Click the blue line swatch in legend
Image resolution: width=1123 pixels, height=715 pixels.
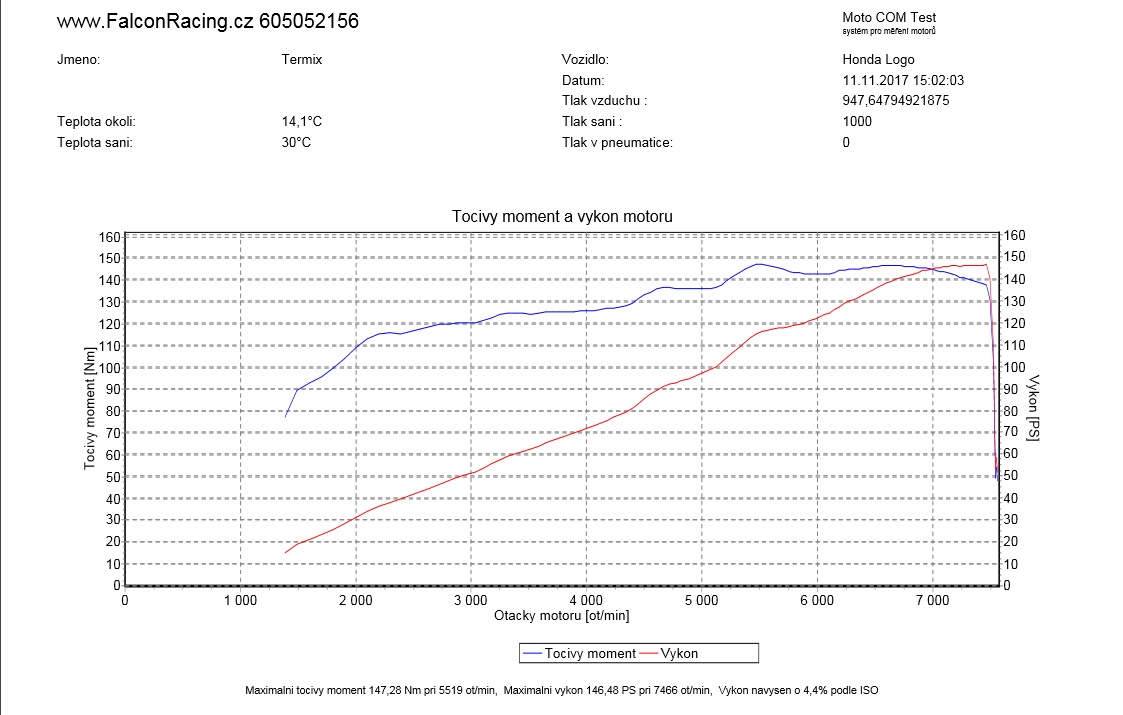click(532, 654)
